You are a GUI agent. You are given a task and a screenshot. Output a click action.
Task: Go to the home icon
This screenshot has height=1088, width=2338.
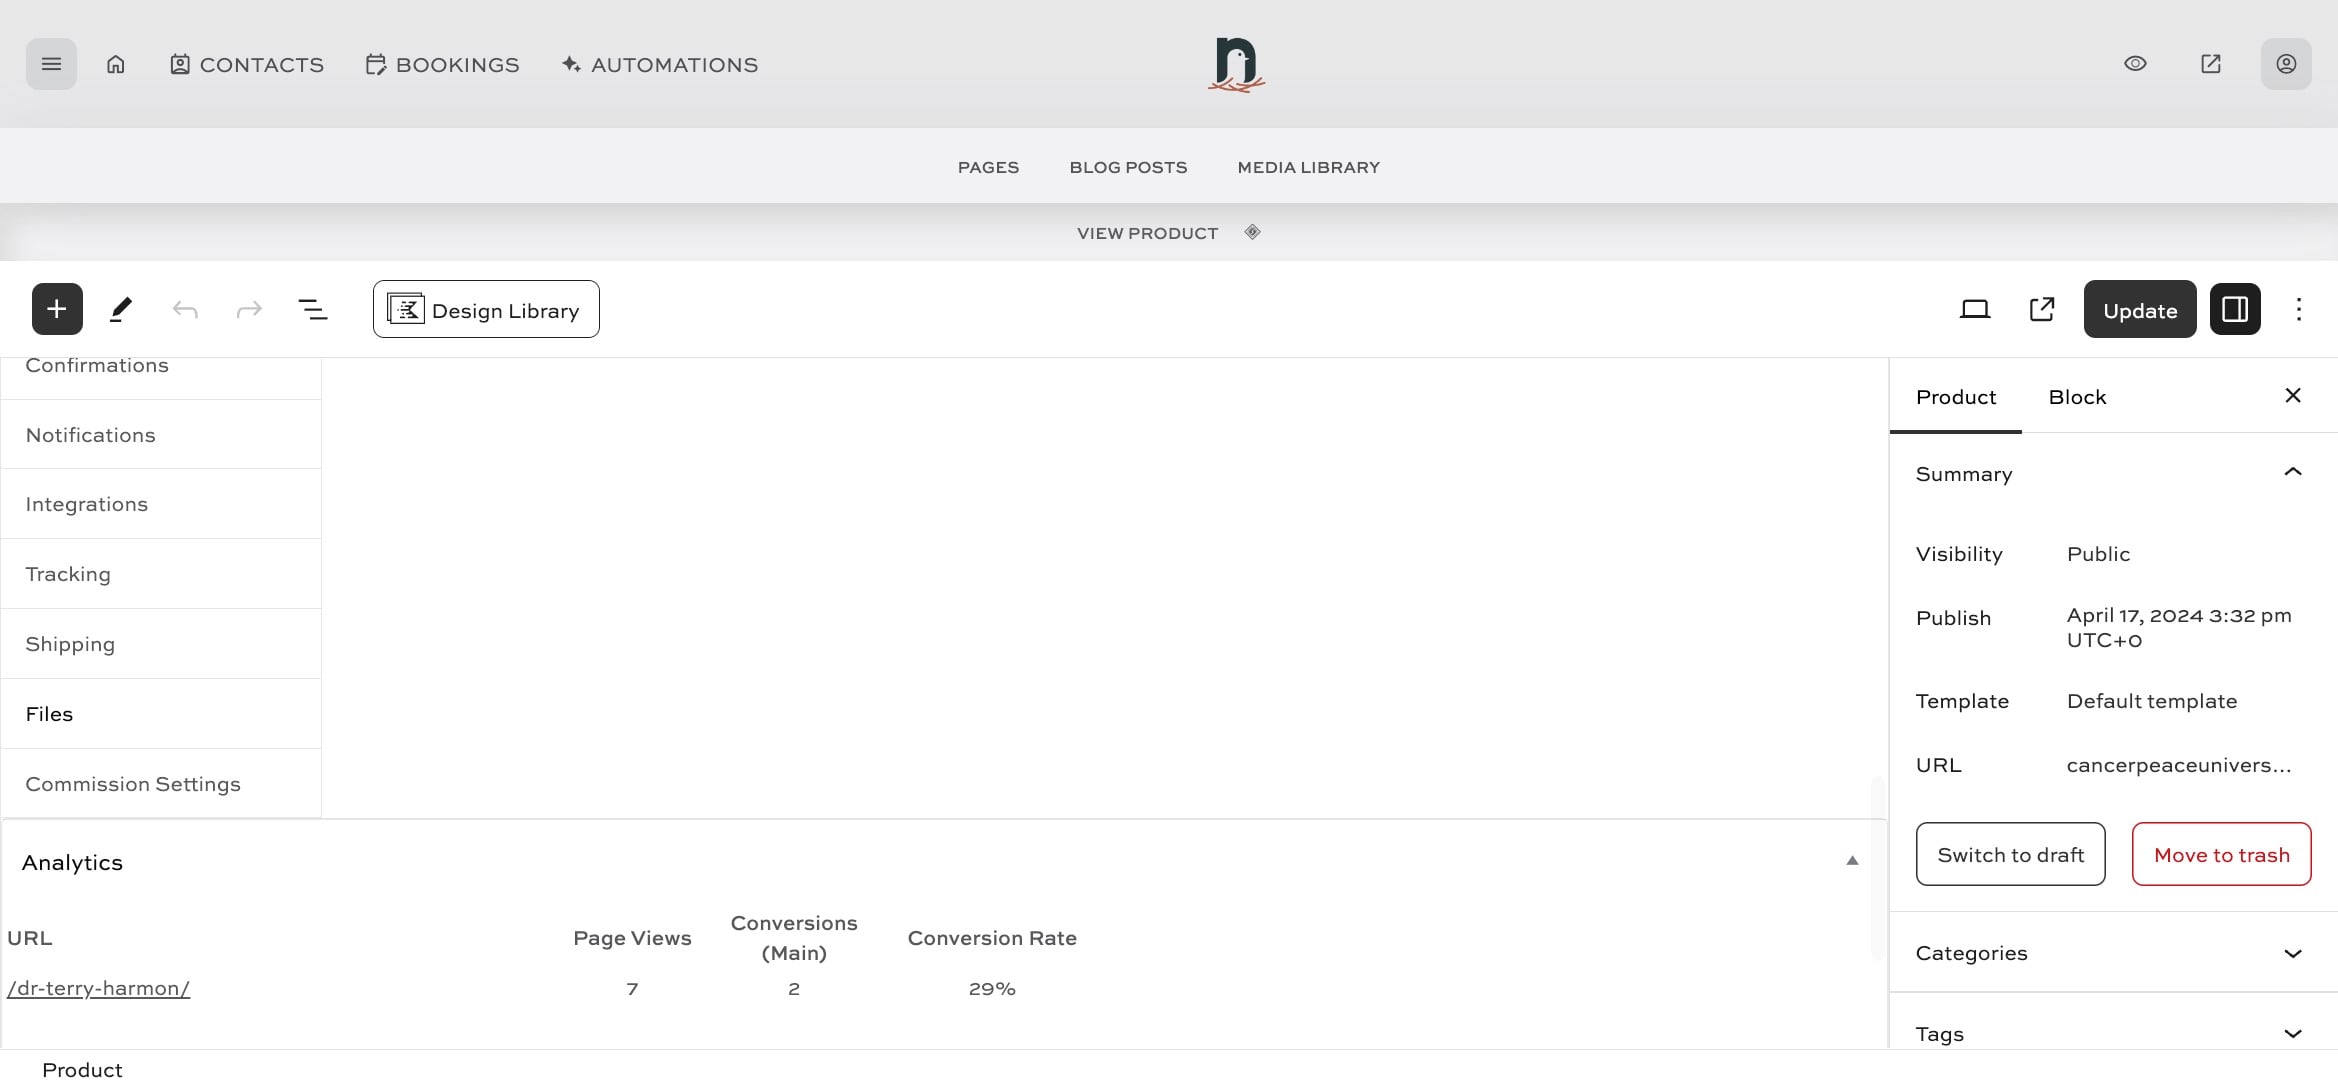point(116,64)
